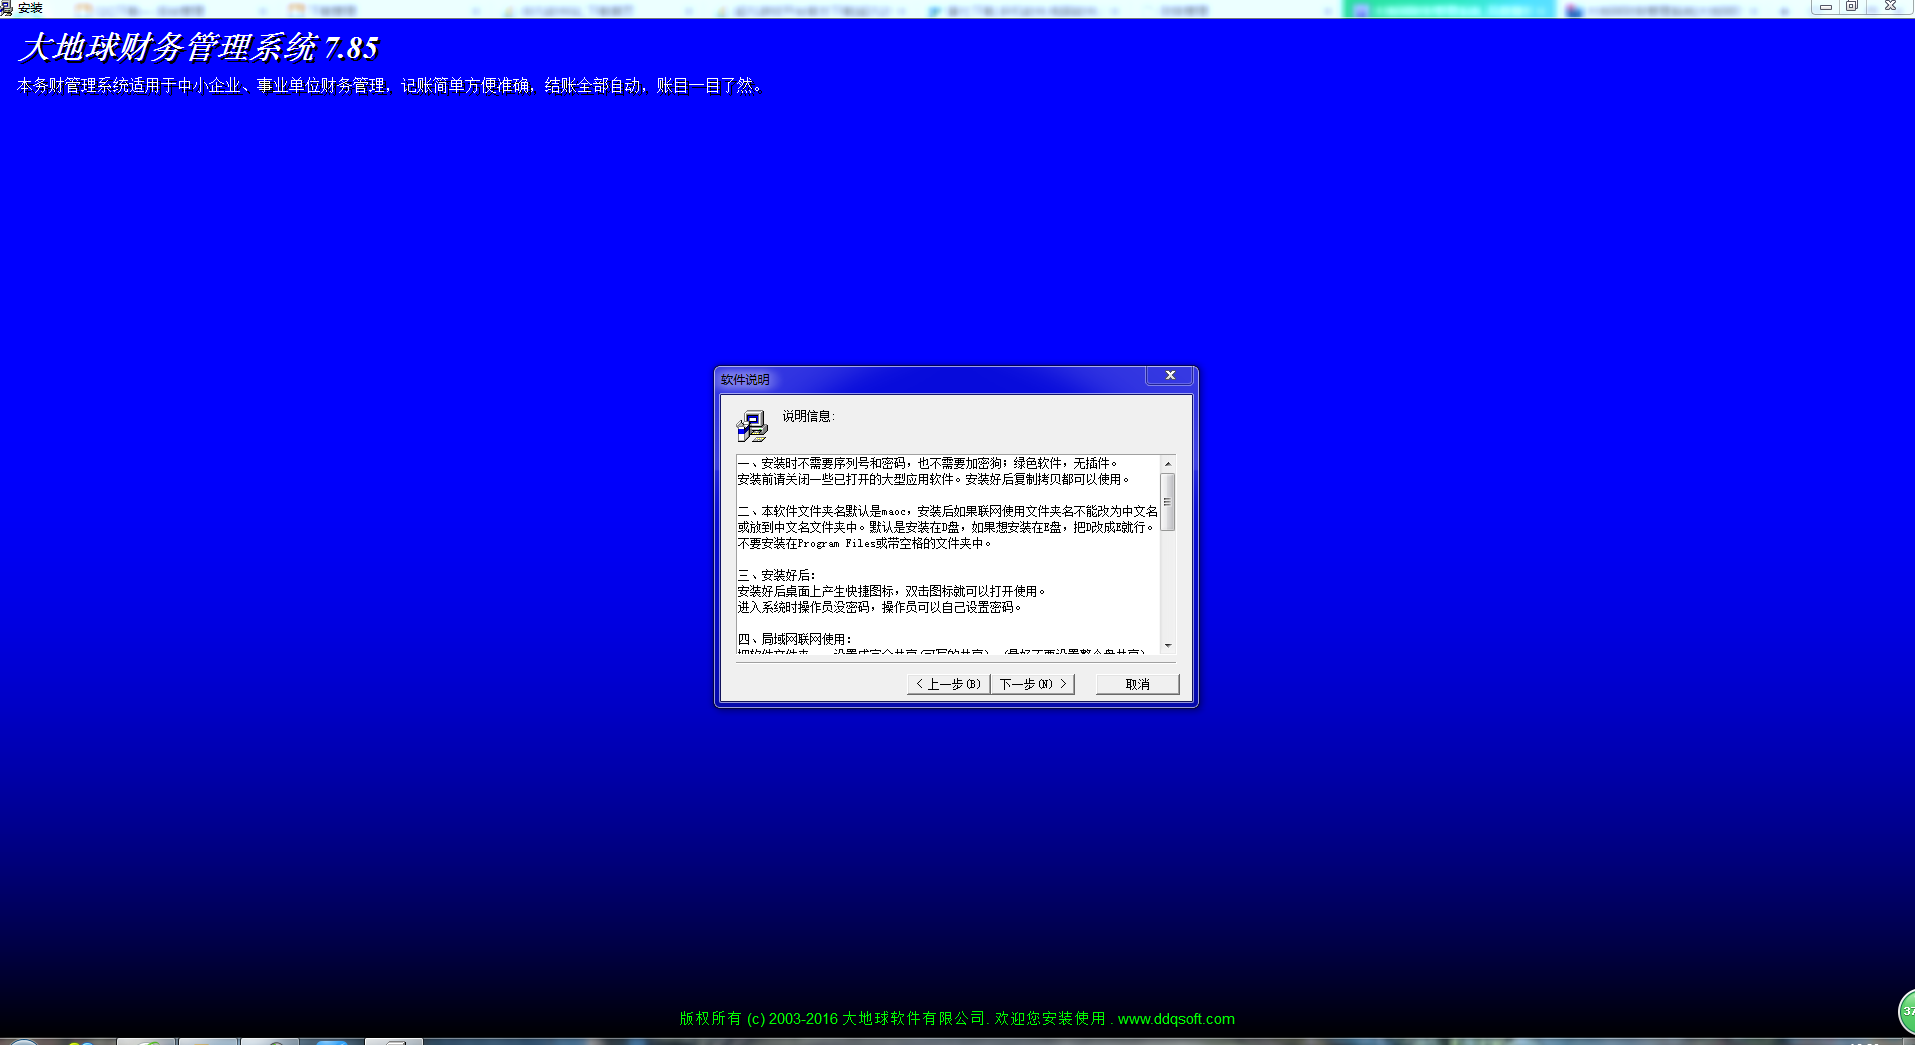
Task: Minimize the 安装 installer window
Action: point(1825,7)
